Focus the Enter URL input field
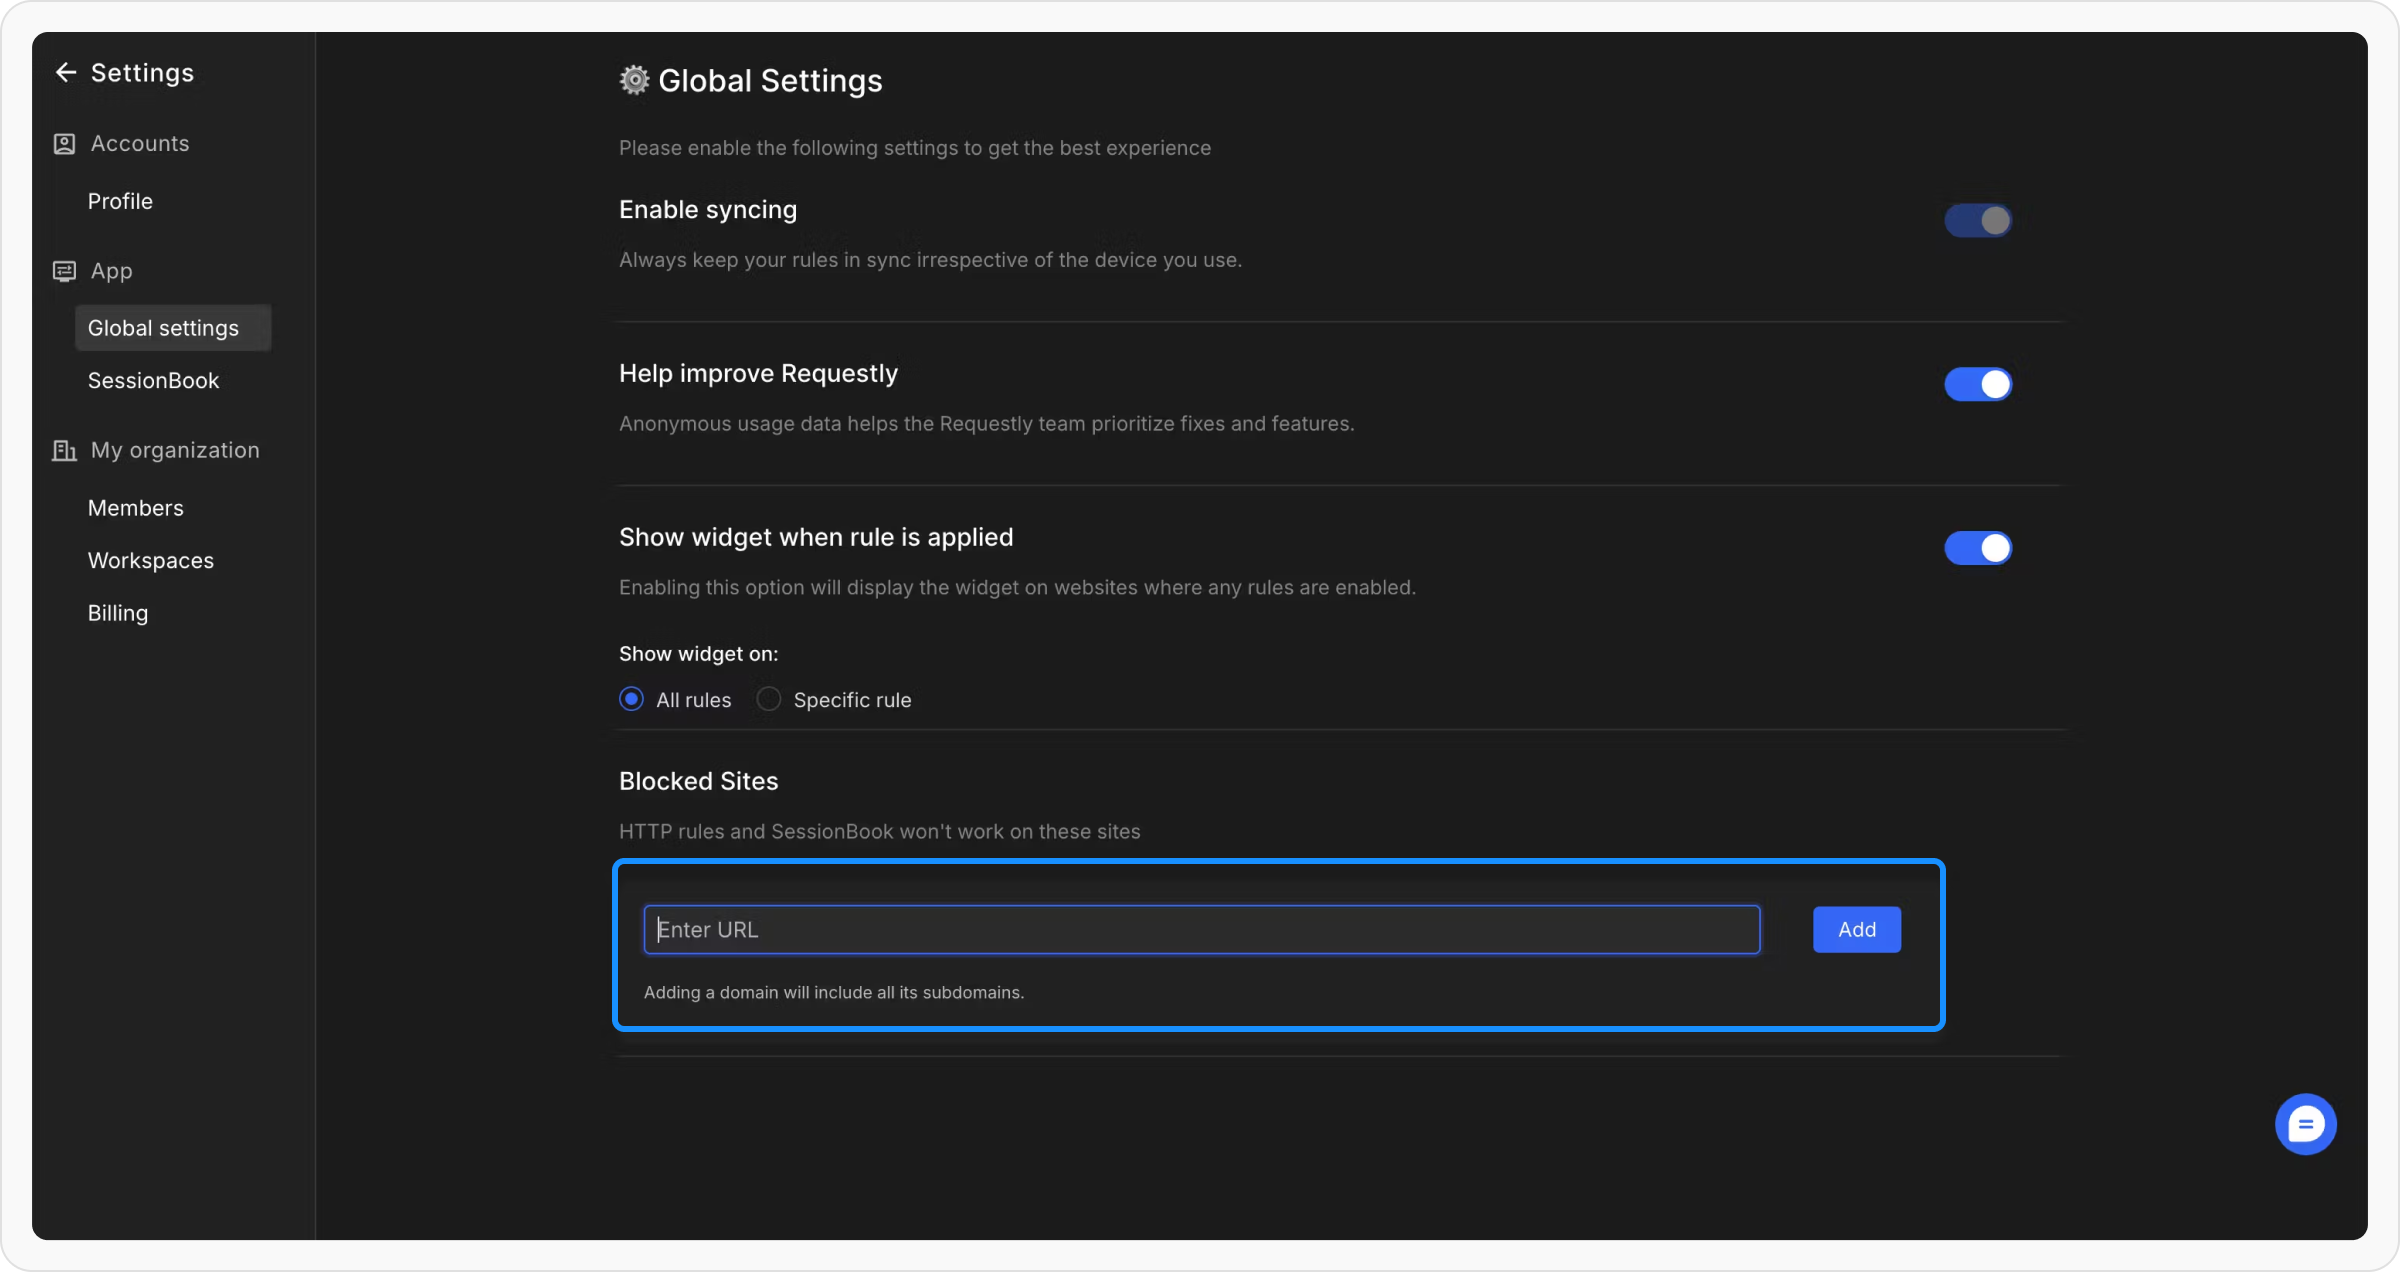Image resolution: width=2400 pixels, height=1272 pixels. [x=1200, y=930]
